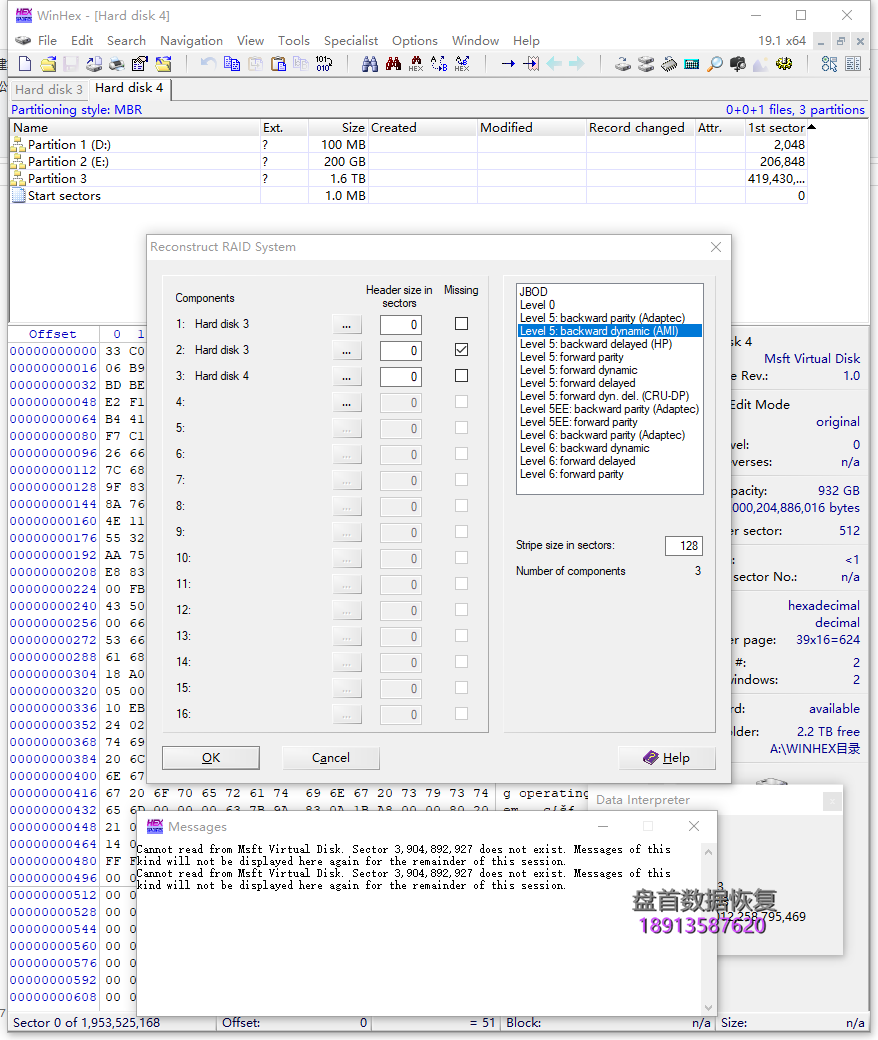Browse component 1 with ellipsis button

coord(347,324)
